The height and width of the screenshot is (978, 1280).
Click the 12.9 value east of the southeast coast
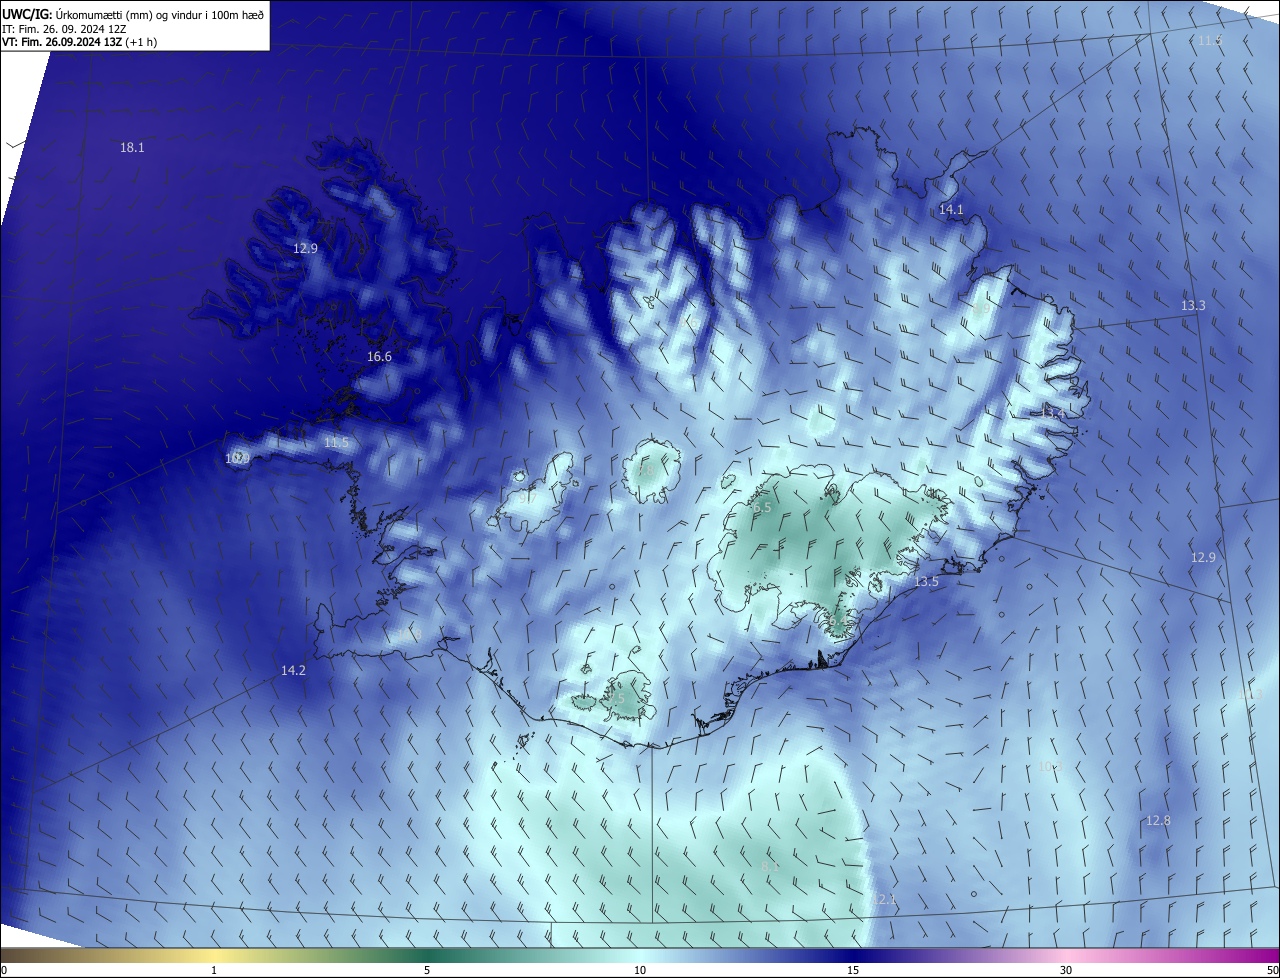[1203, 558]
